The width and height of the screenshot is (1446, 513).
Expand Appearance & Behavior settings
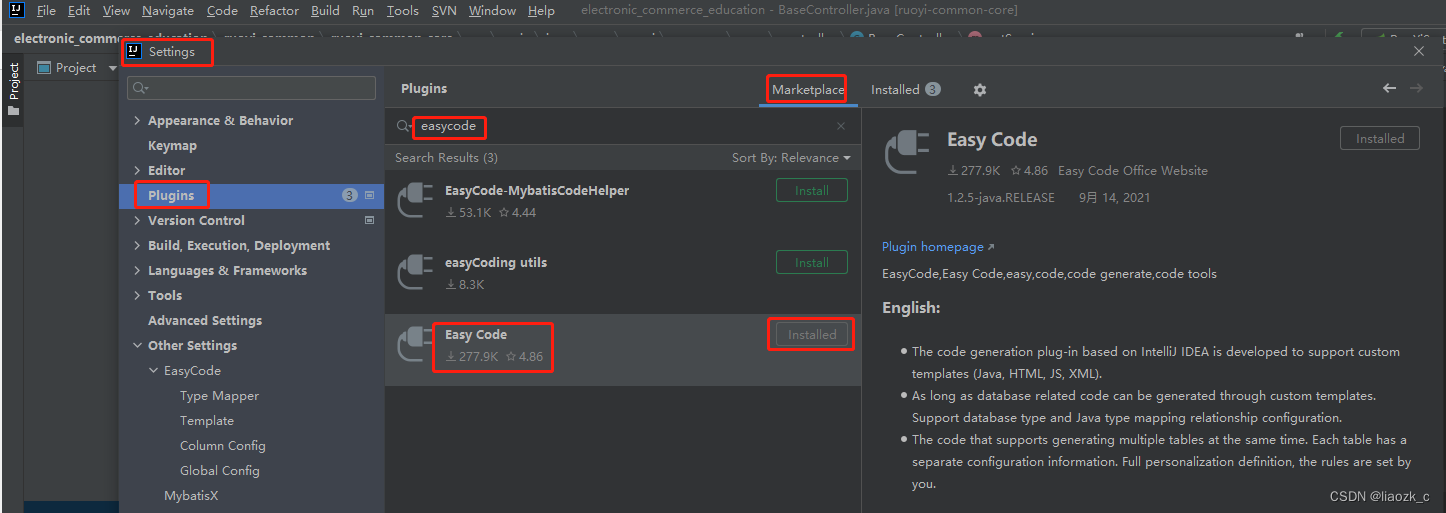tap(138, 121)
